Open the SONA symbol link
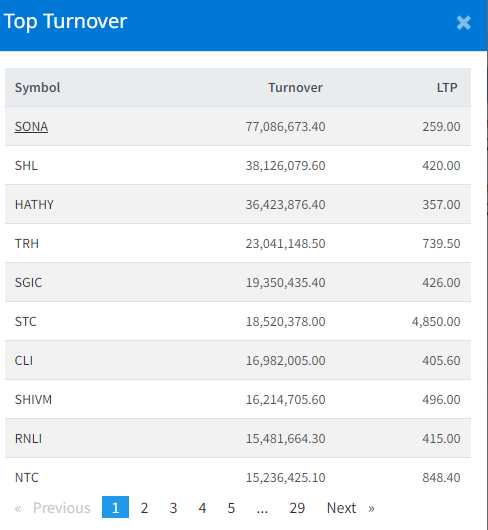488x530 pixels. pos(31,127)
